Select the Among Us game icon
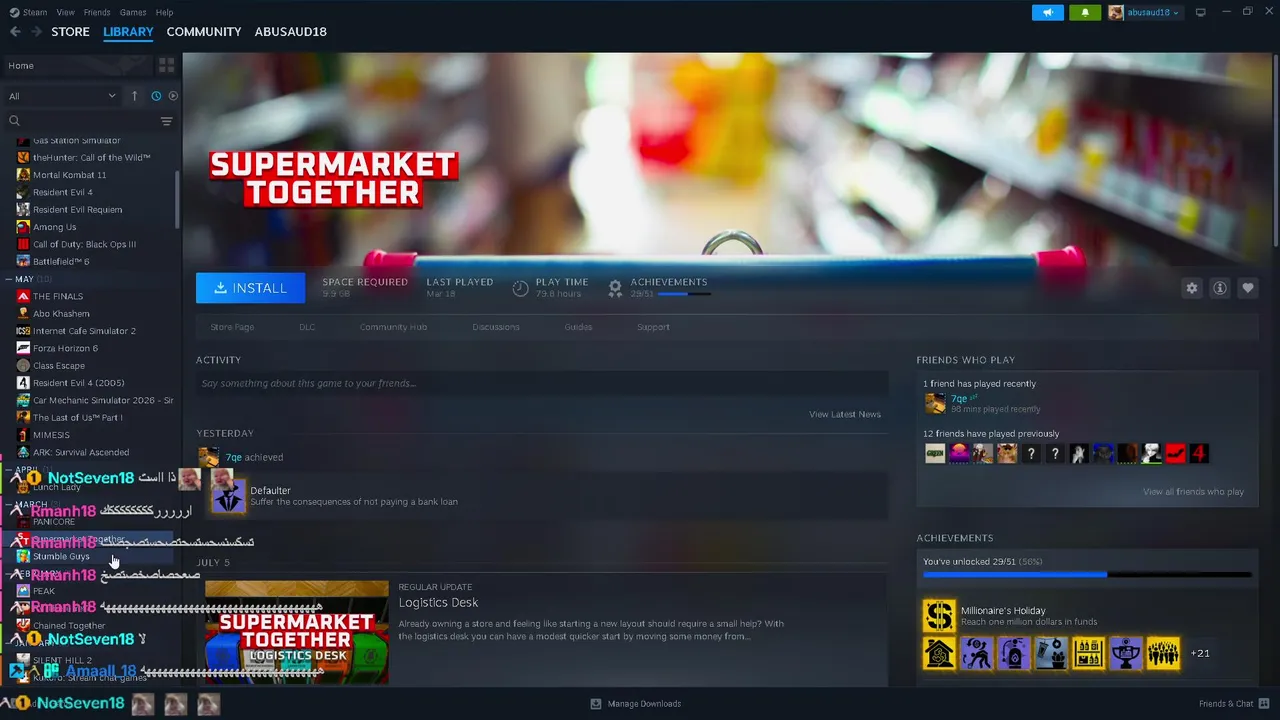The height and width of the screenshot is (720, 1280). (x=23, y=227)
